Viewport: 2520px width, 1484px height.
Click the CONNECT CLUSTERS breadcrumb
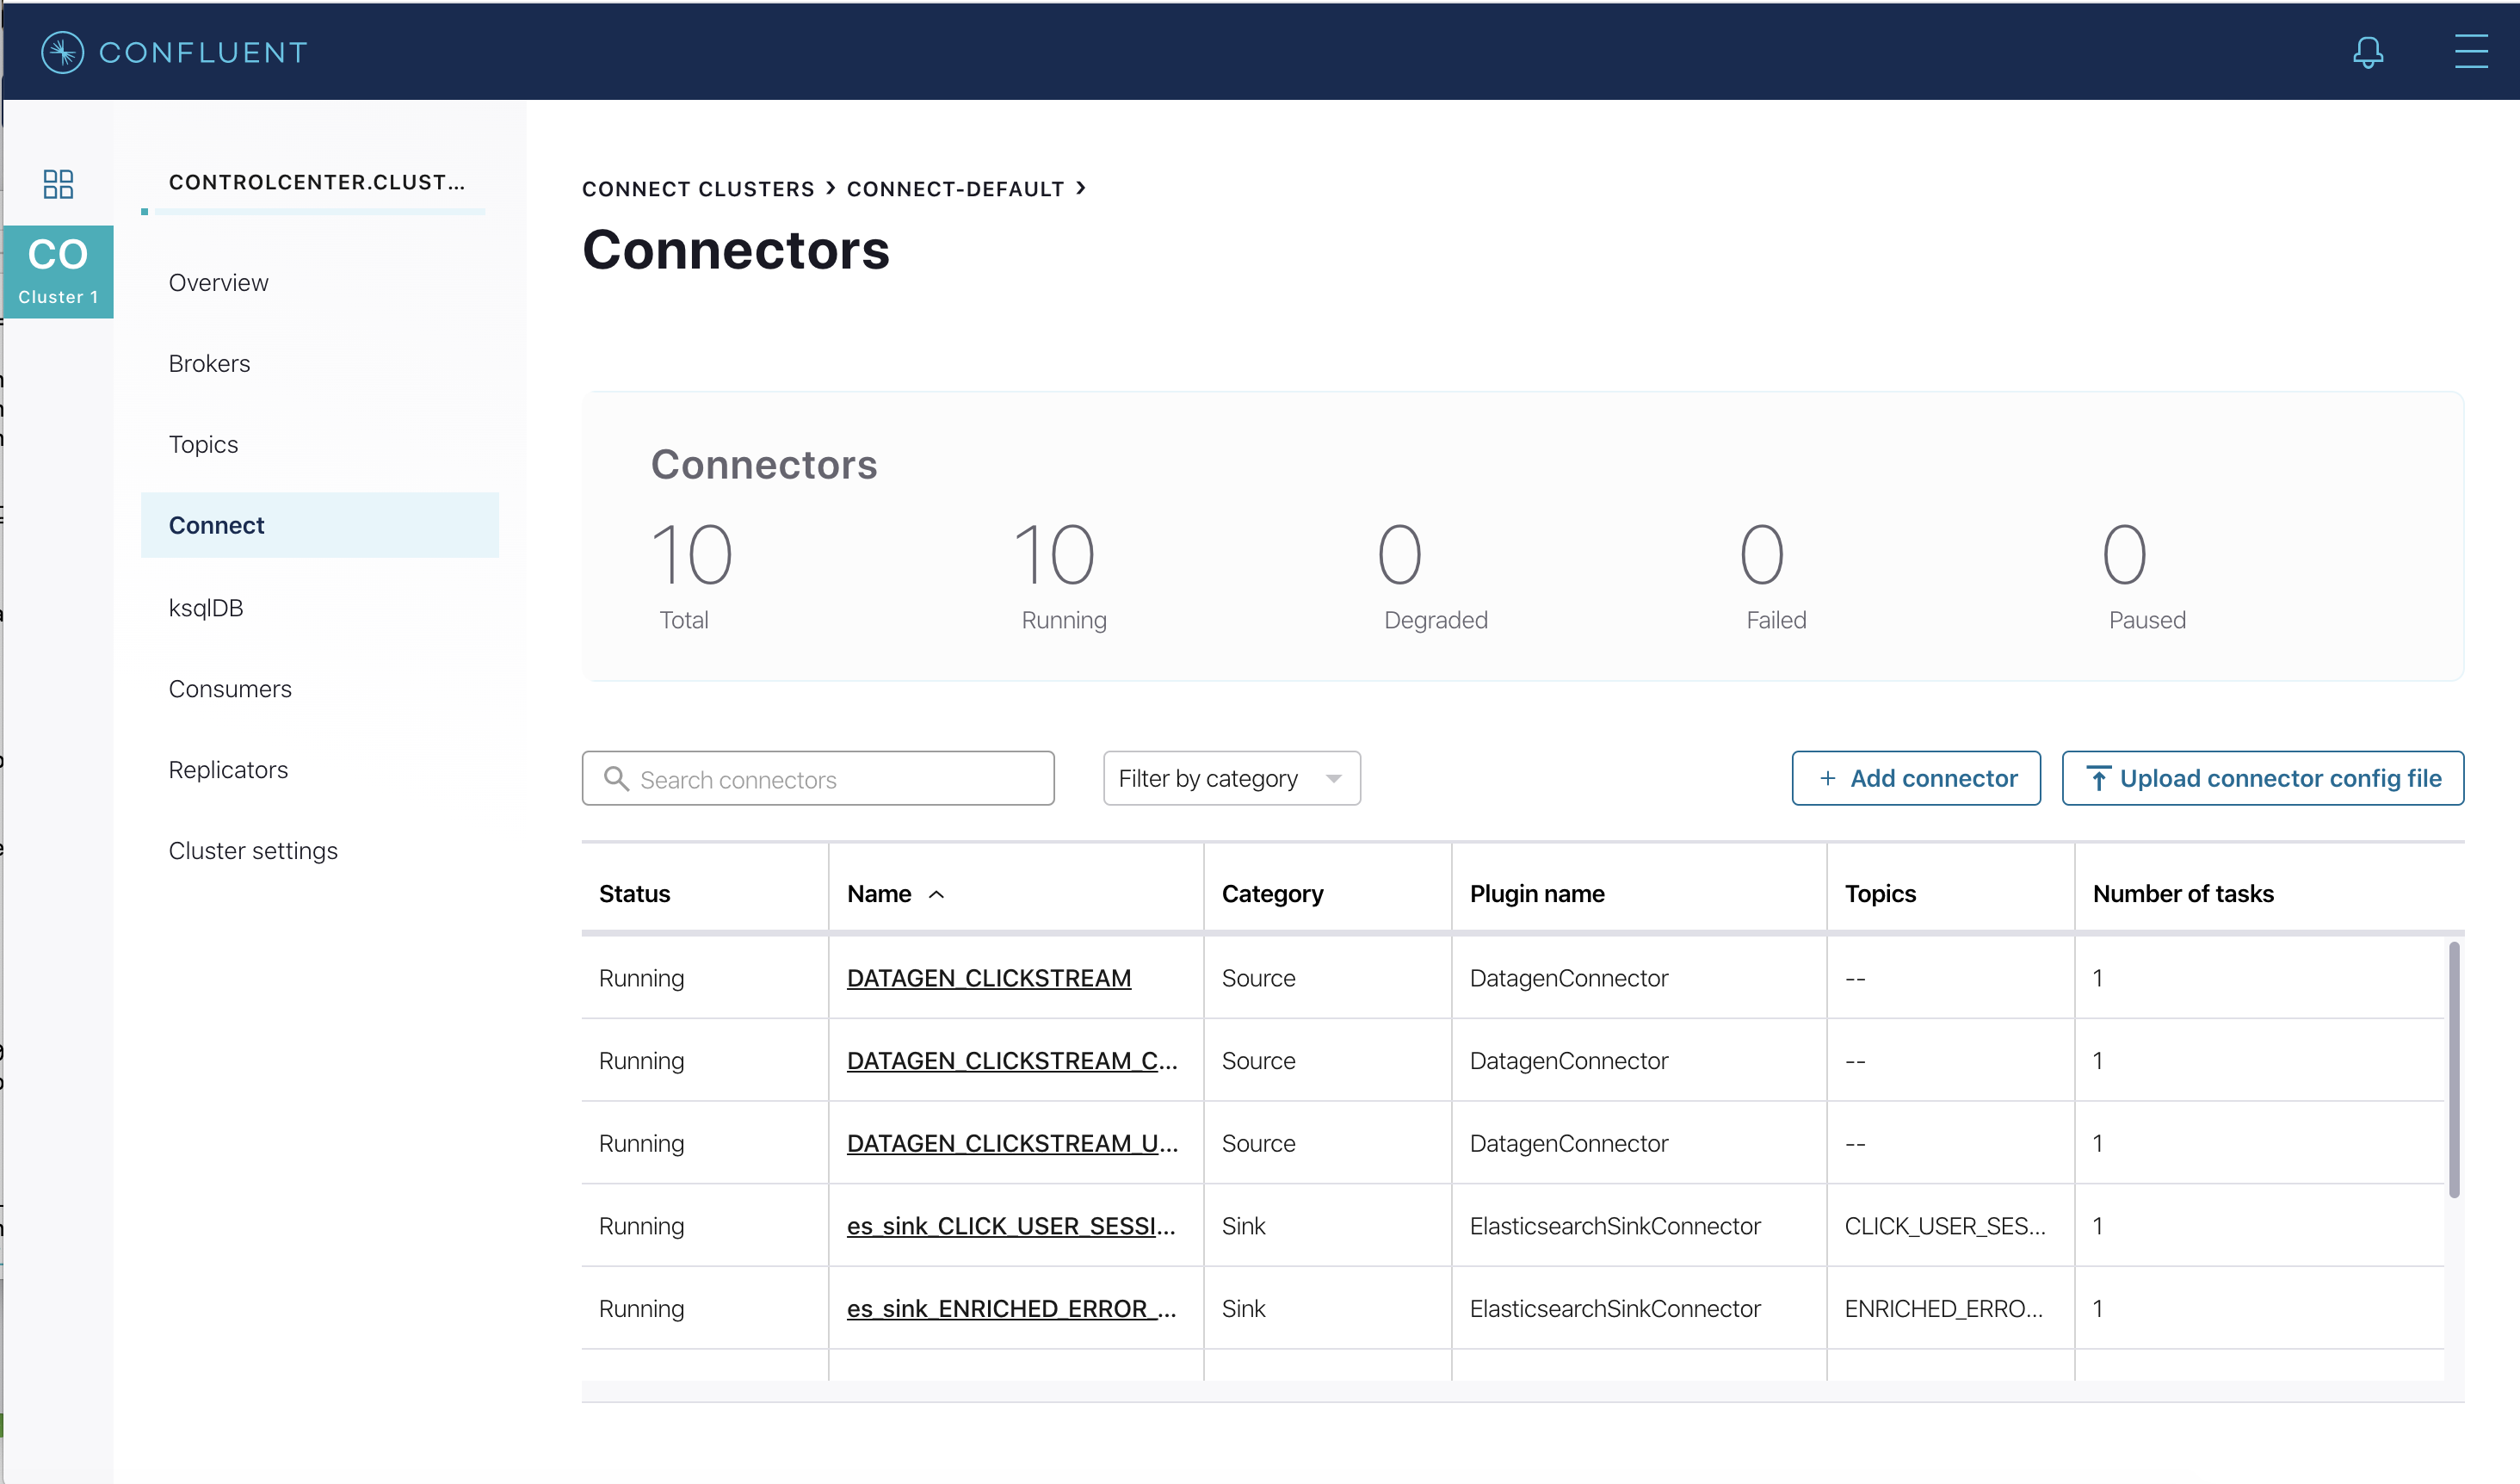(x=698, y=189)
